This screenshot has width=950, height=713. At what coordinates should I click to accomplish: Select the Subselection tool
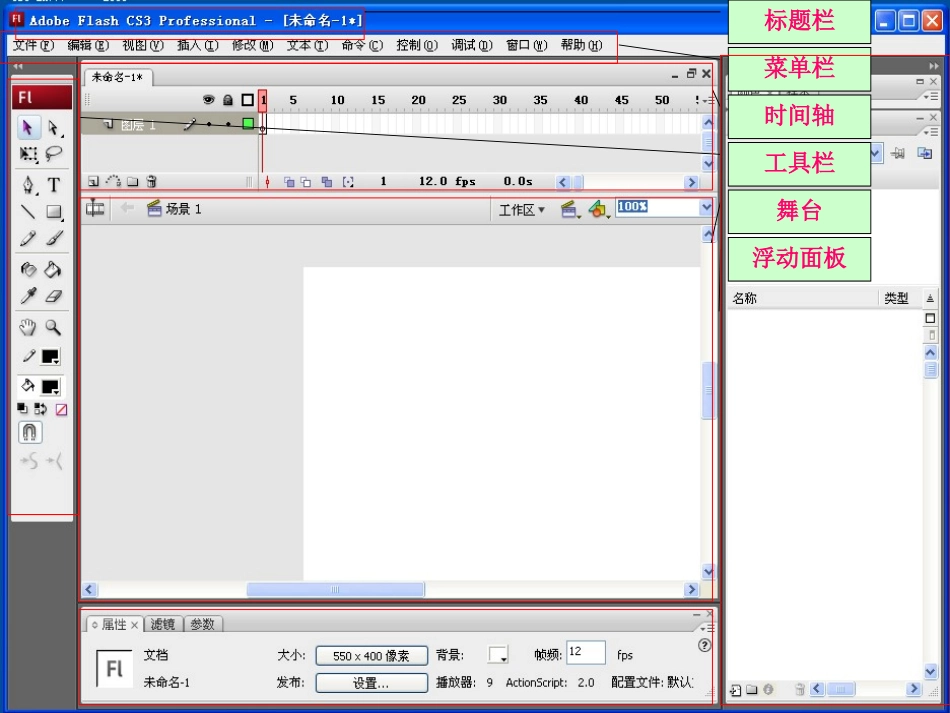[54, 127]
